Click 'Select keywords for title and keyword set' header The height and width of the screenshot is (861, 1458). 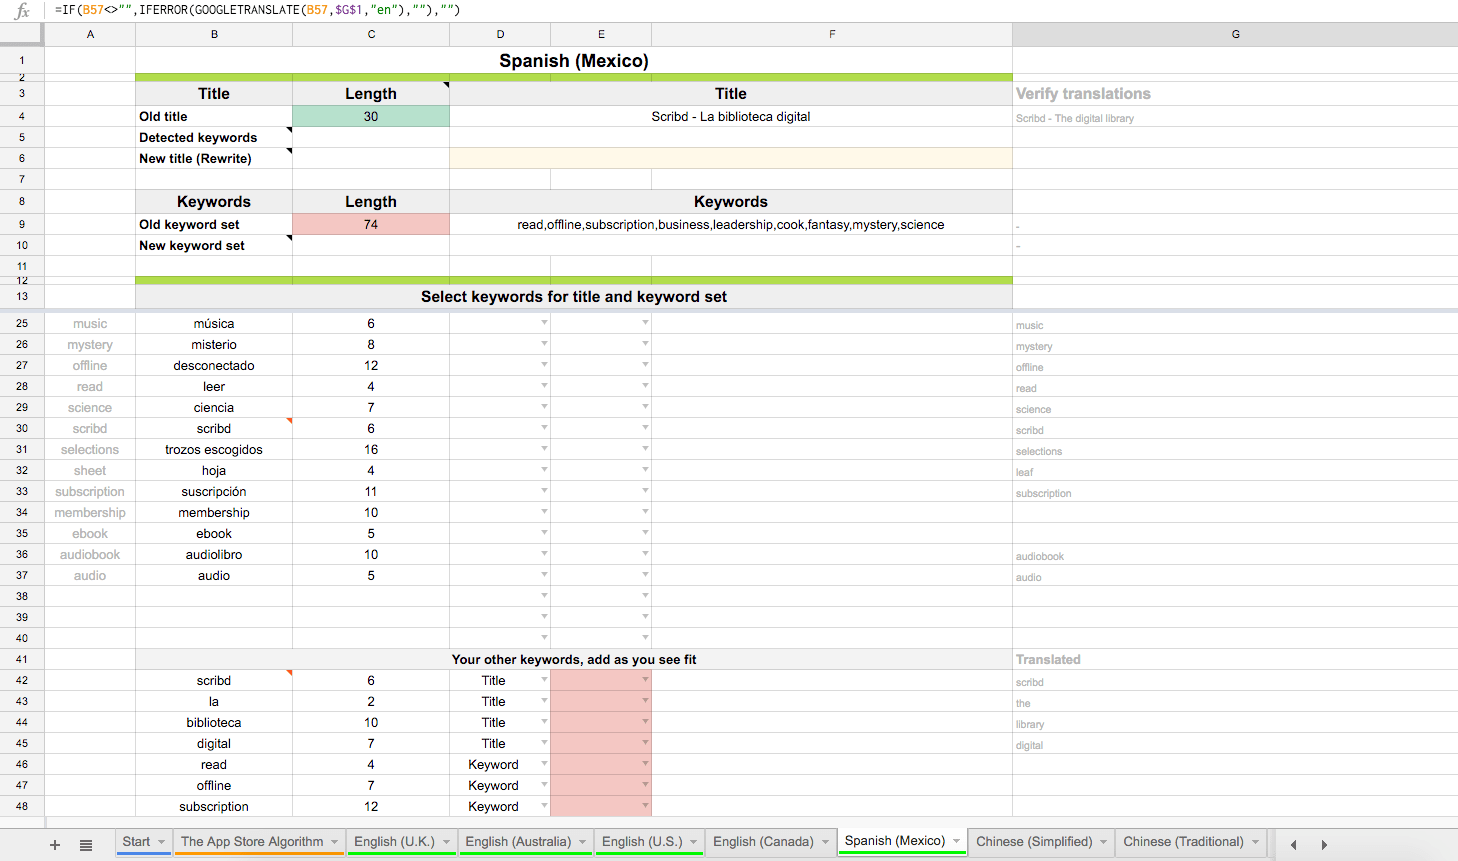[574, 296]
